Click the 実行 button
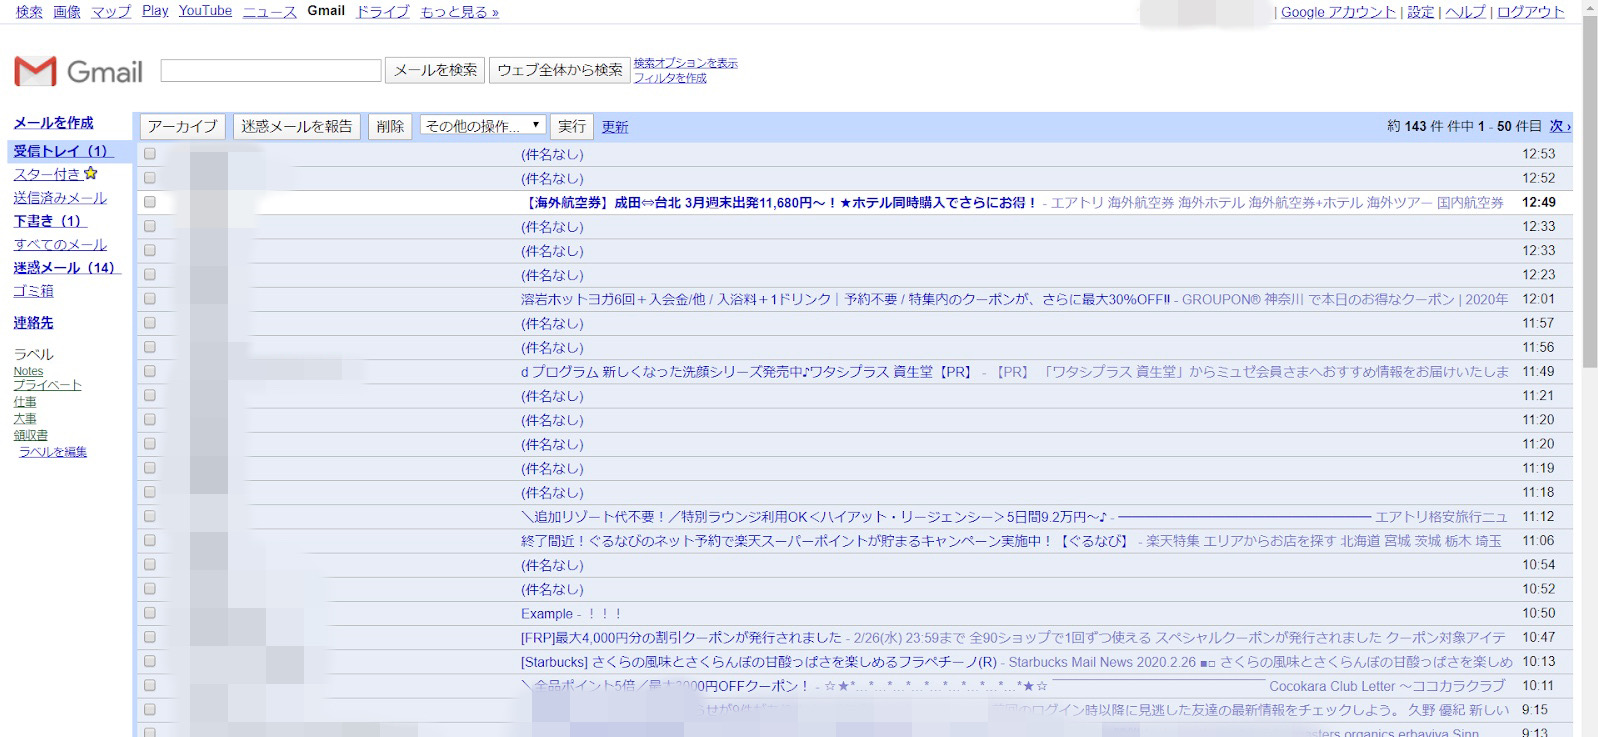 point(572,126)
